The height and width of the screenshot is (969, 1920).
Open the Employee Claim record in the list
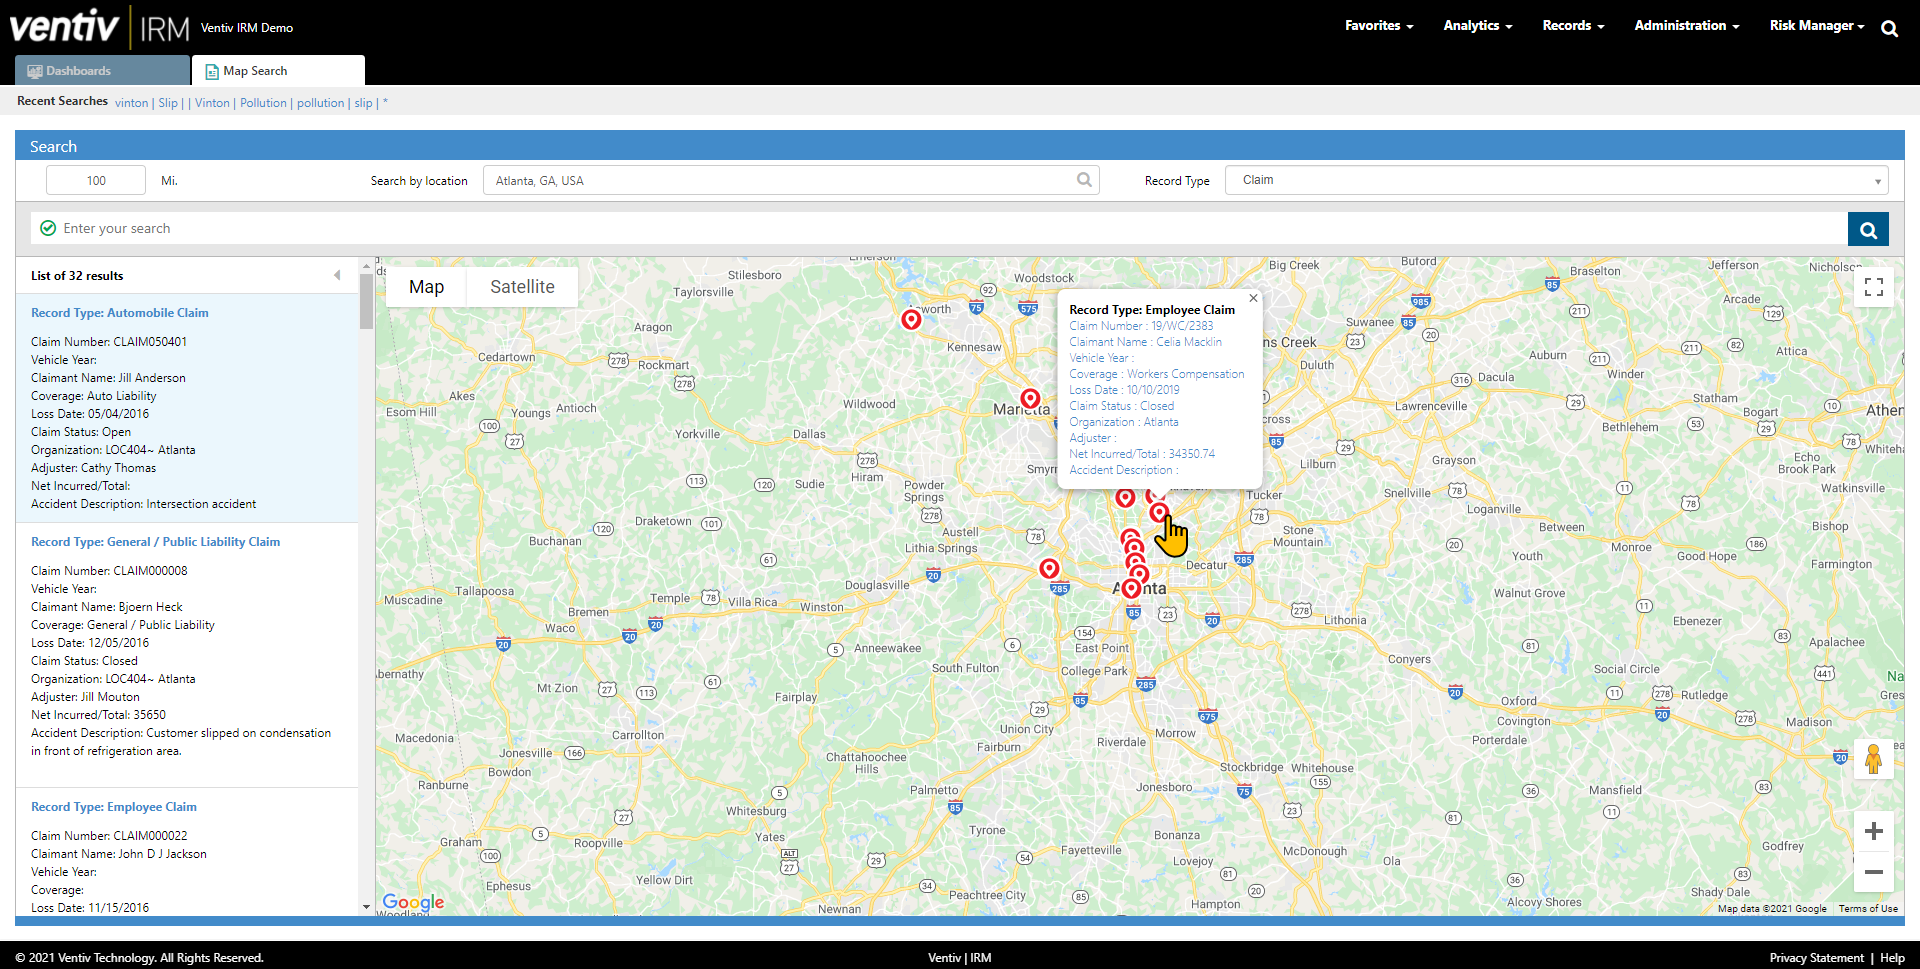[x=114, y=807]
